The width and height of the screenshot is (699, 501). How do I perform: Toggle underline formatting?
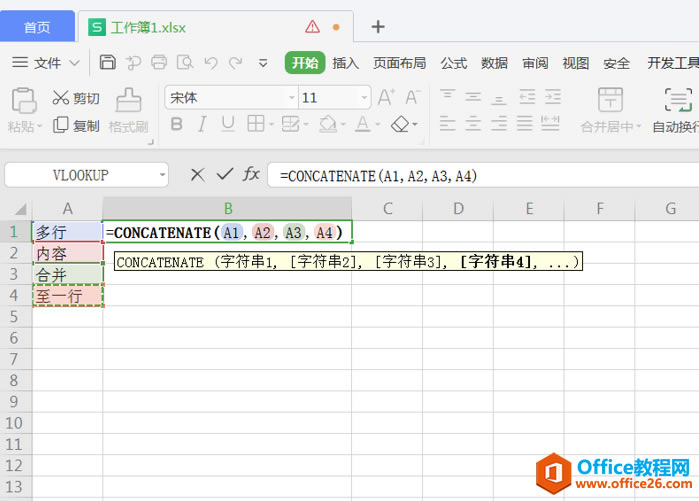[x=228, y=124]
